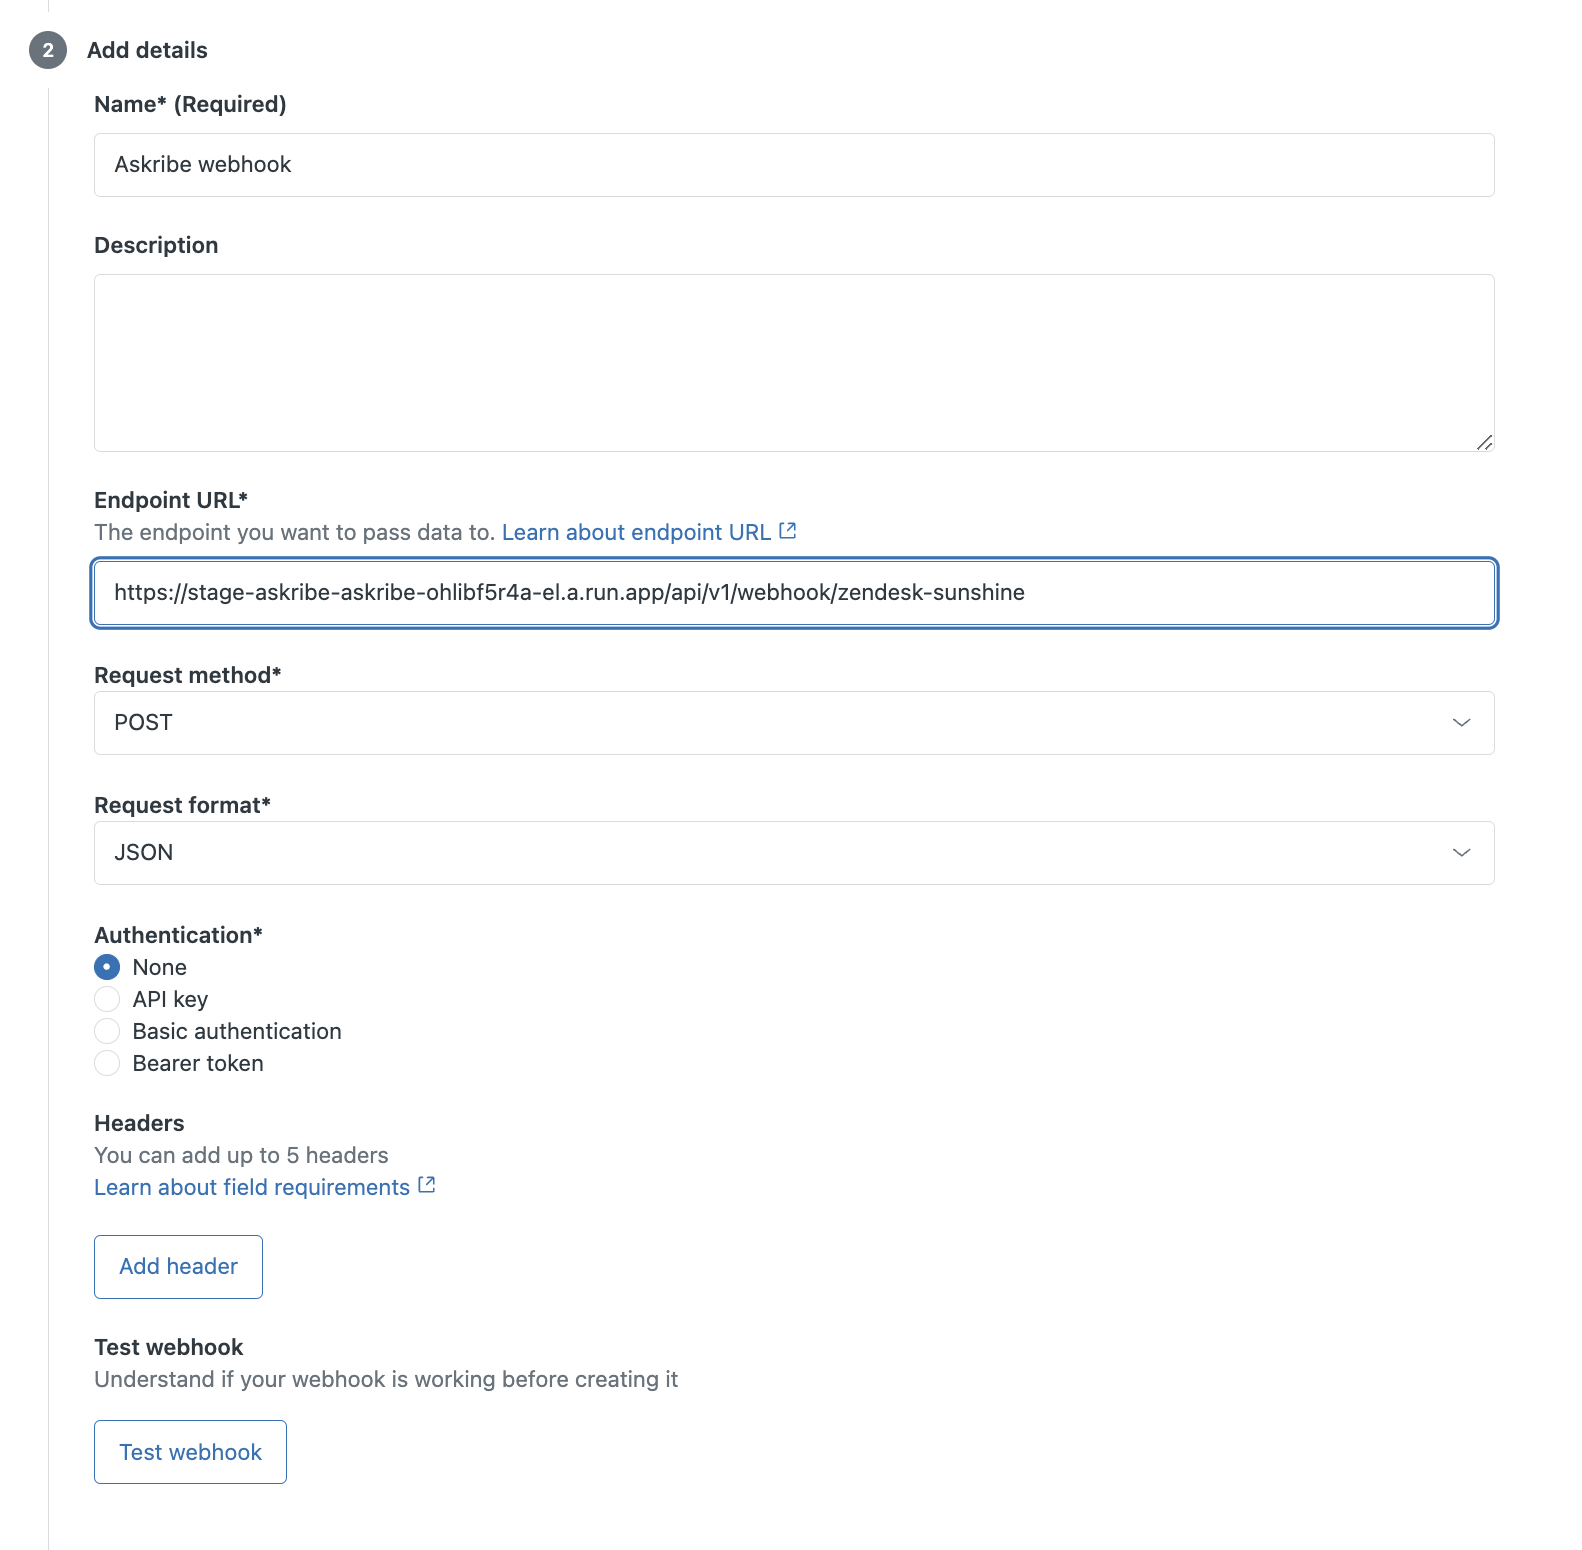
Task: Choose Basic authentication option
Action: pos(107,1031)
